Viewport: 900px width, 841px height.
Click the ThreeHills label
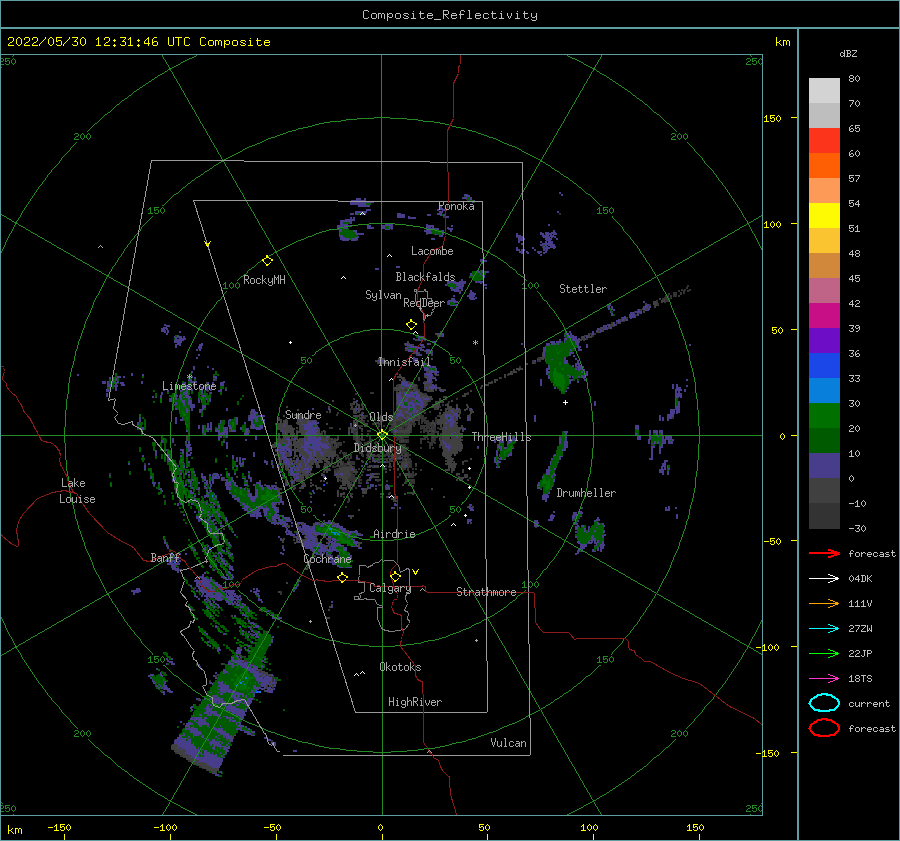502,437
